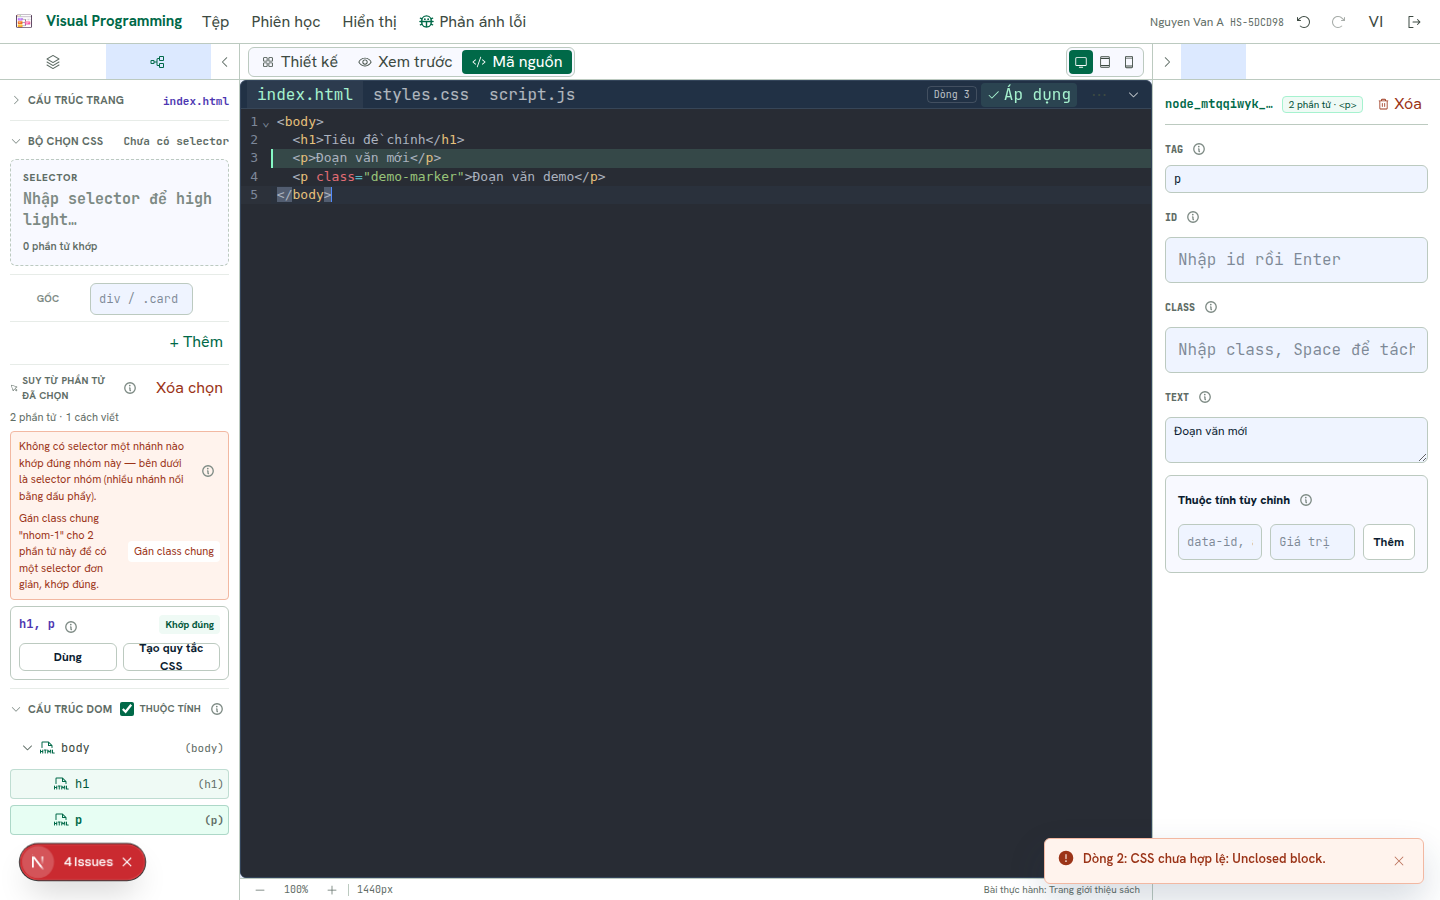The image size is (1440, 900).
Task: Select the structure tree panel icon
Action: (x=158, y=62)
